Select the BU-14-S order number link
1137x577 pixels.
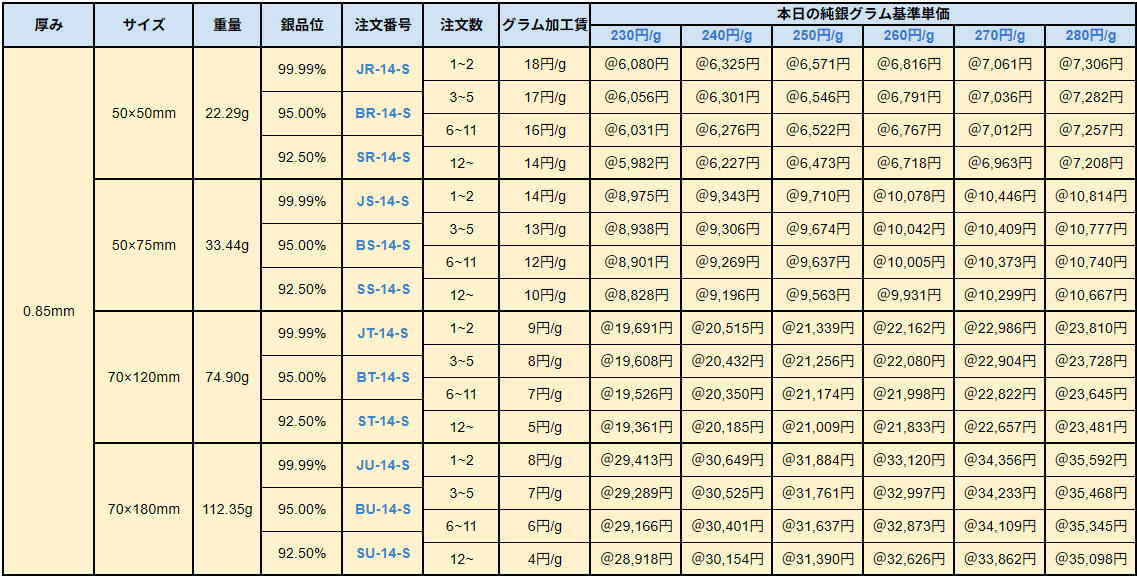(383, 509)
